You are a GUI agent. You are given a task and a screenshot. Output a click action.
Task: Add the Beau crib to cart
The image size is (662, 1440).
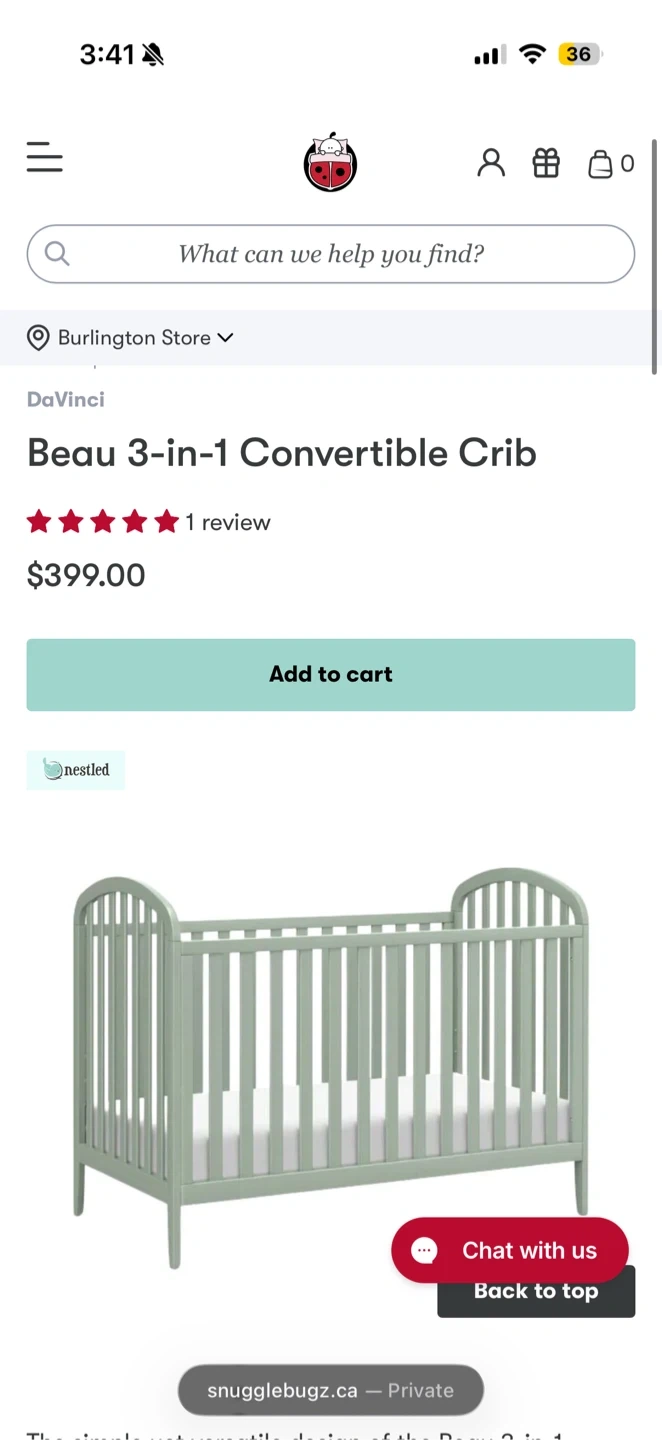tap(331, 675)
